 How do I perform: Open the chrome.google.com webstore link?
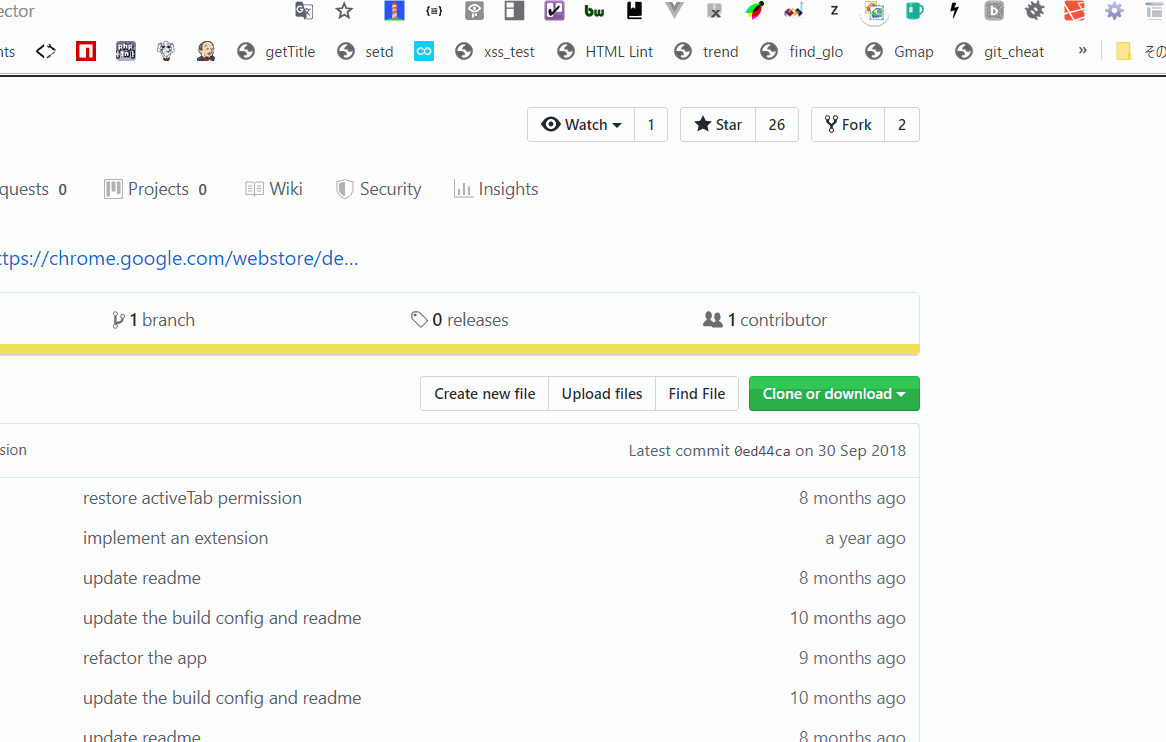click(x=178, y=259)
